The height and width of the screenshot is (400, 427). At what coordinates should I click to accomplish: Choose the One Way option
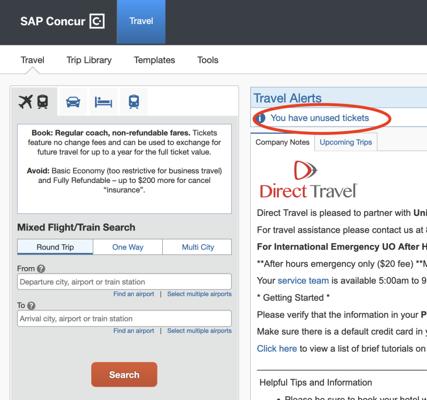pos(128,247)
